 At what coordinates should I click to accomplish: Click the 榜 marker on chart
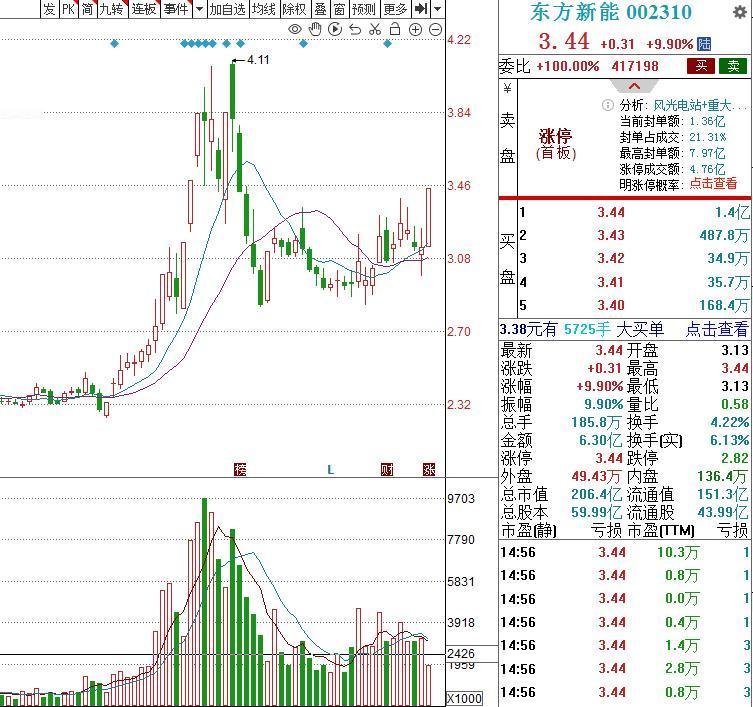[x=240, y=469]
